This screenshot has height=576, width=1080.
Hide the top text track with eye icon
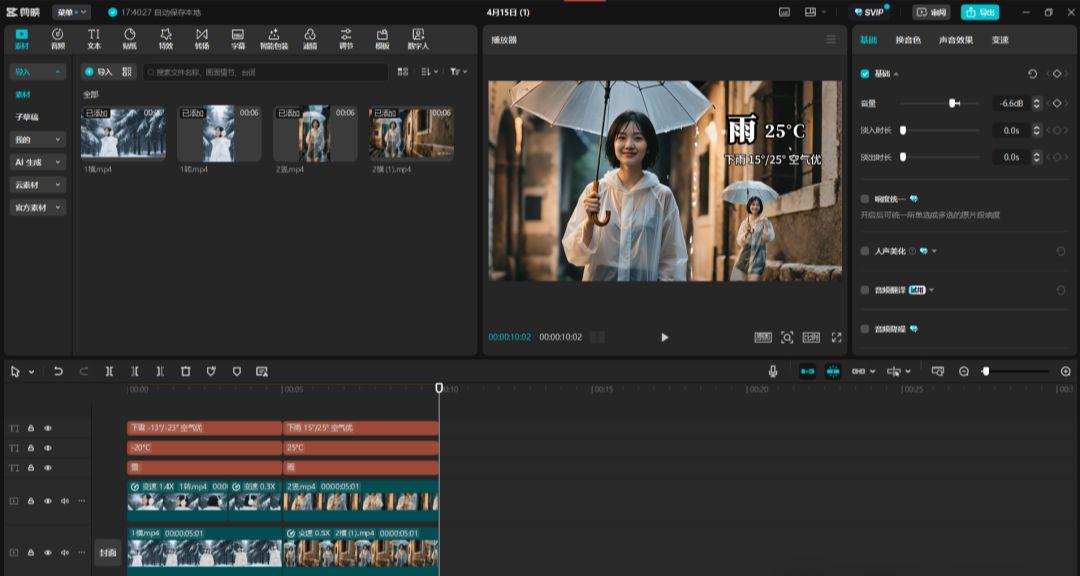47,428
